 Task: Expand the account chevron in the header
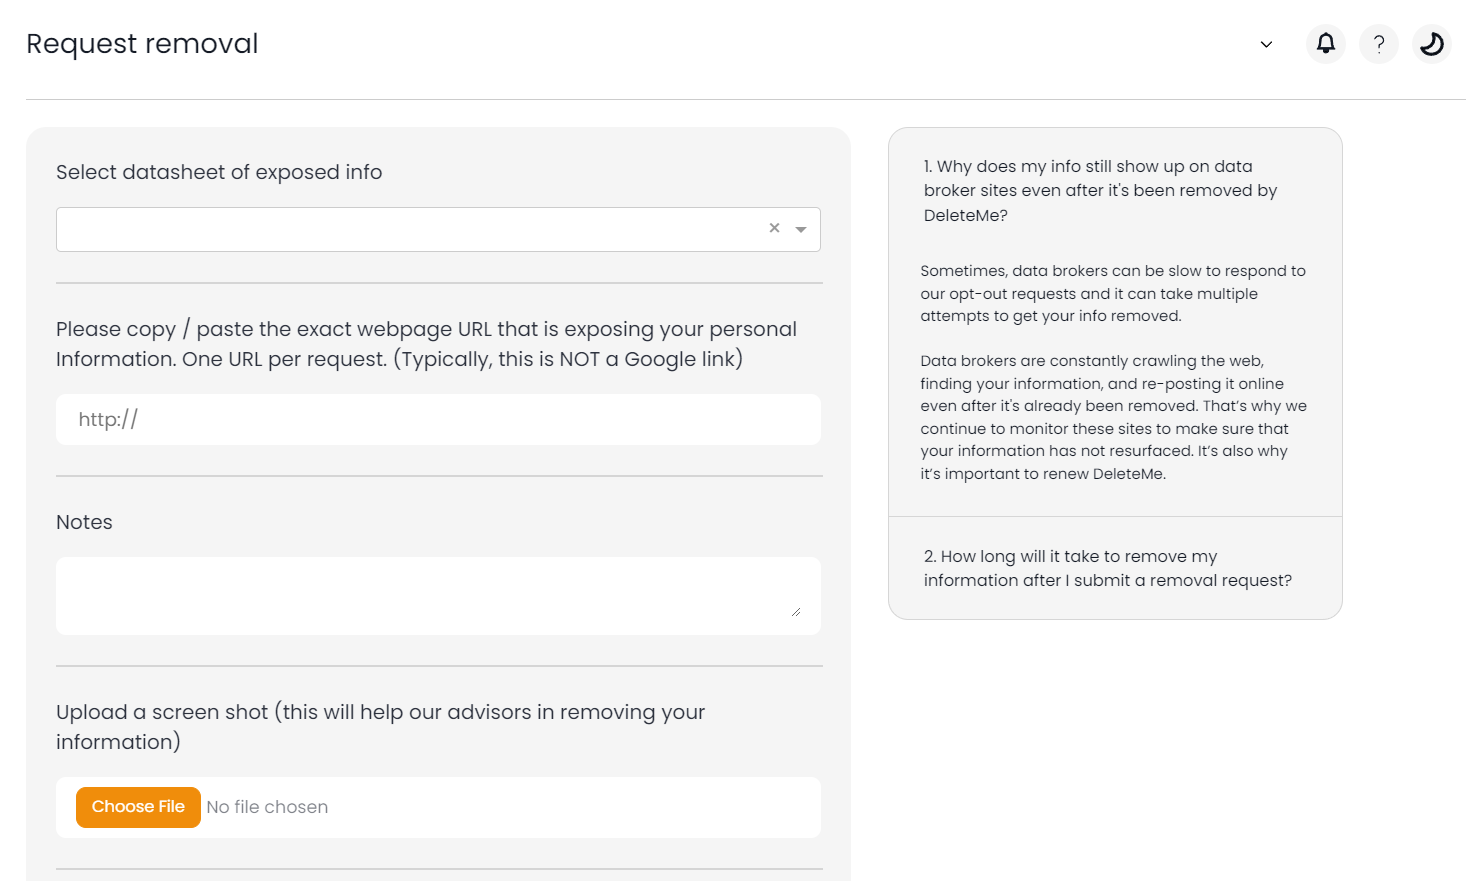tap(1266, 44)
